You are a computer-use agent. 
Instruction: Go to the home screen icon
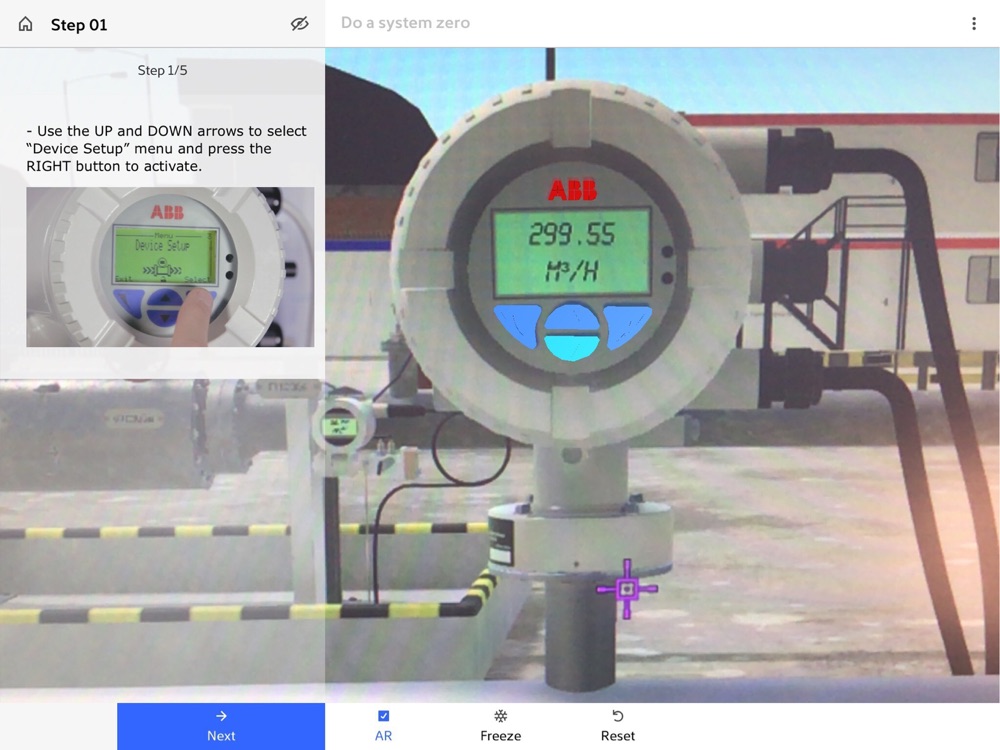point(26,24)
